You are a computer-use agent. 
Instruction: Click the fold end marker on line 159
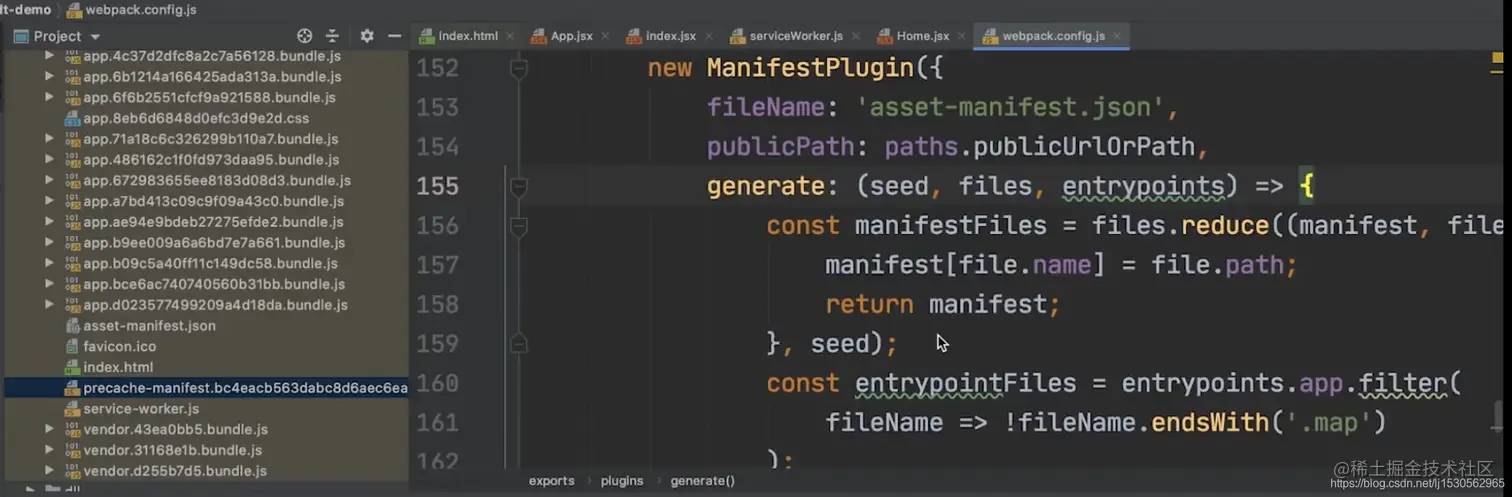(x=518, y=344)
